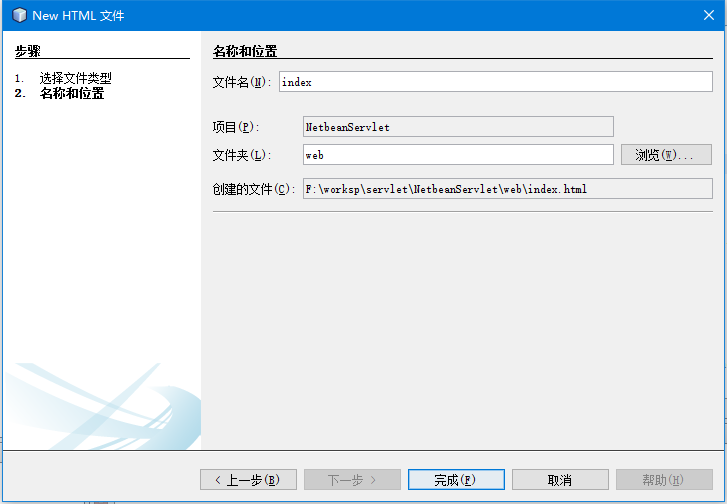Click the 文件夹(L) label

pos(241,155)
